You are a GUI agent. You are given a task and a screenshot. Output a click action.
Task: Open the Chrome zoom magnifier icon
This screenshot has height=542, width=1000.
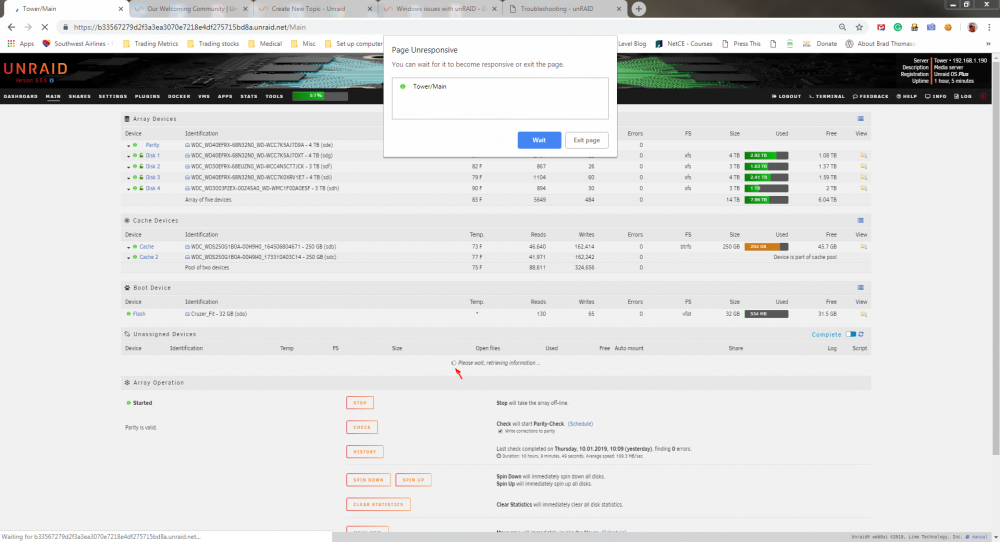click(842, 27)
